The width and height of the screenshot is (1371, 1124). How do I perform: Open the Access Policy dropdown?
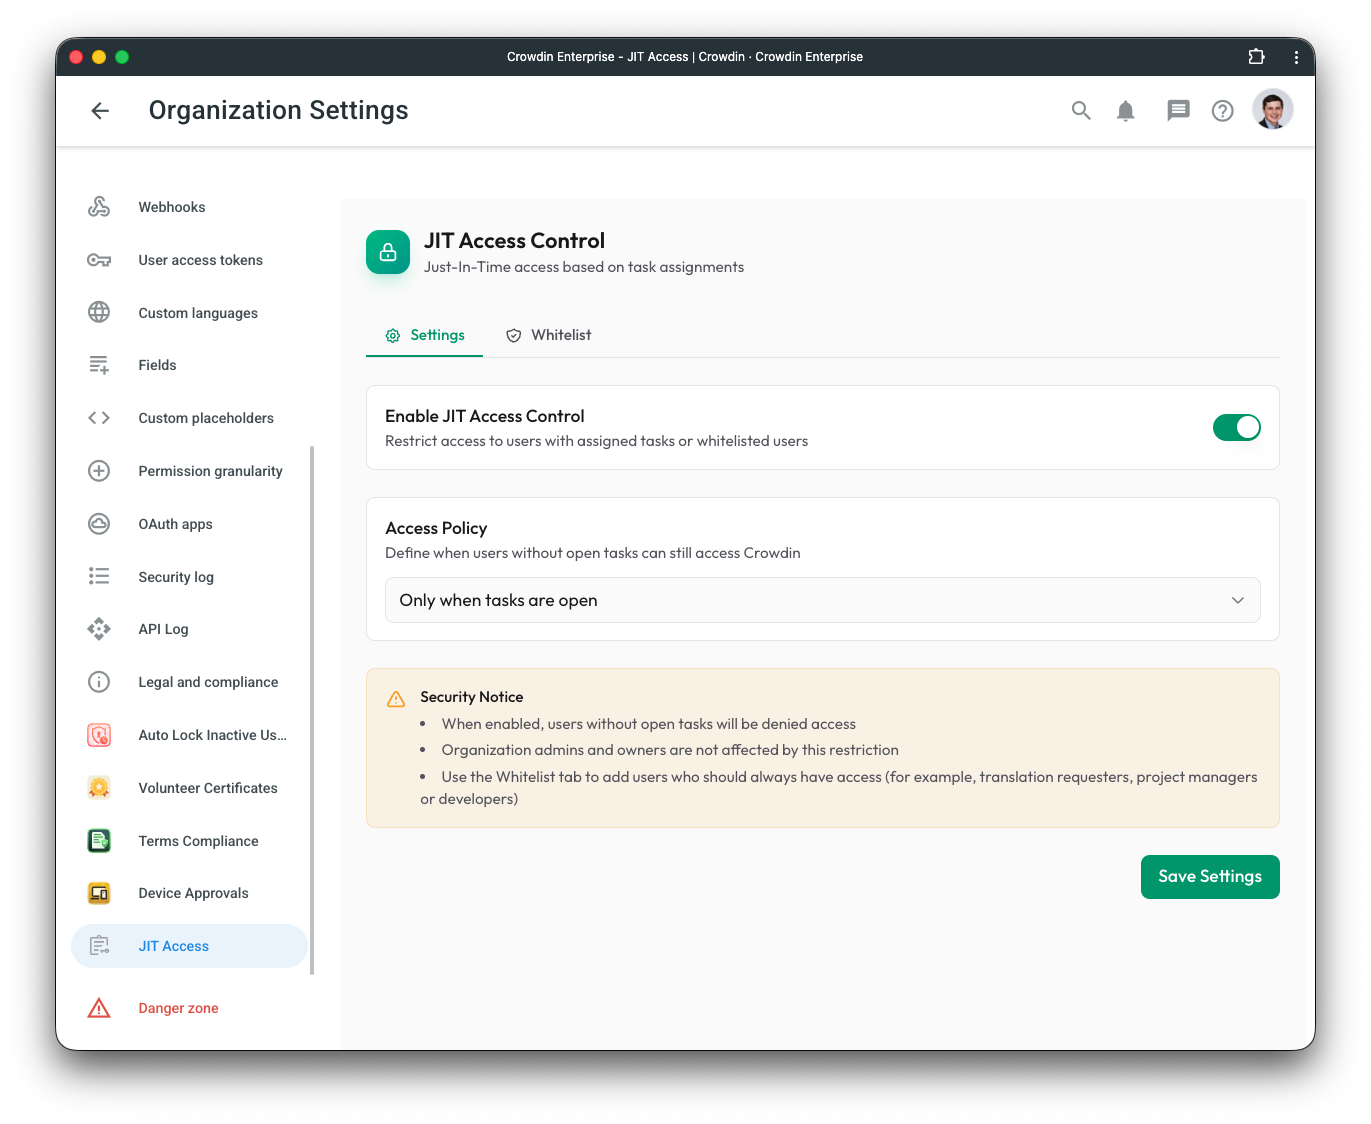[x=823, y=600]
